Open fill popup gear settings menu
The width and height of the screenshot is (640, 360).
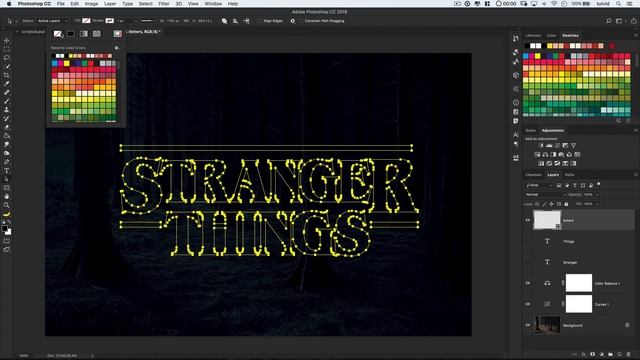[x=117, y=48]
